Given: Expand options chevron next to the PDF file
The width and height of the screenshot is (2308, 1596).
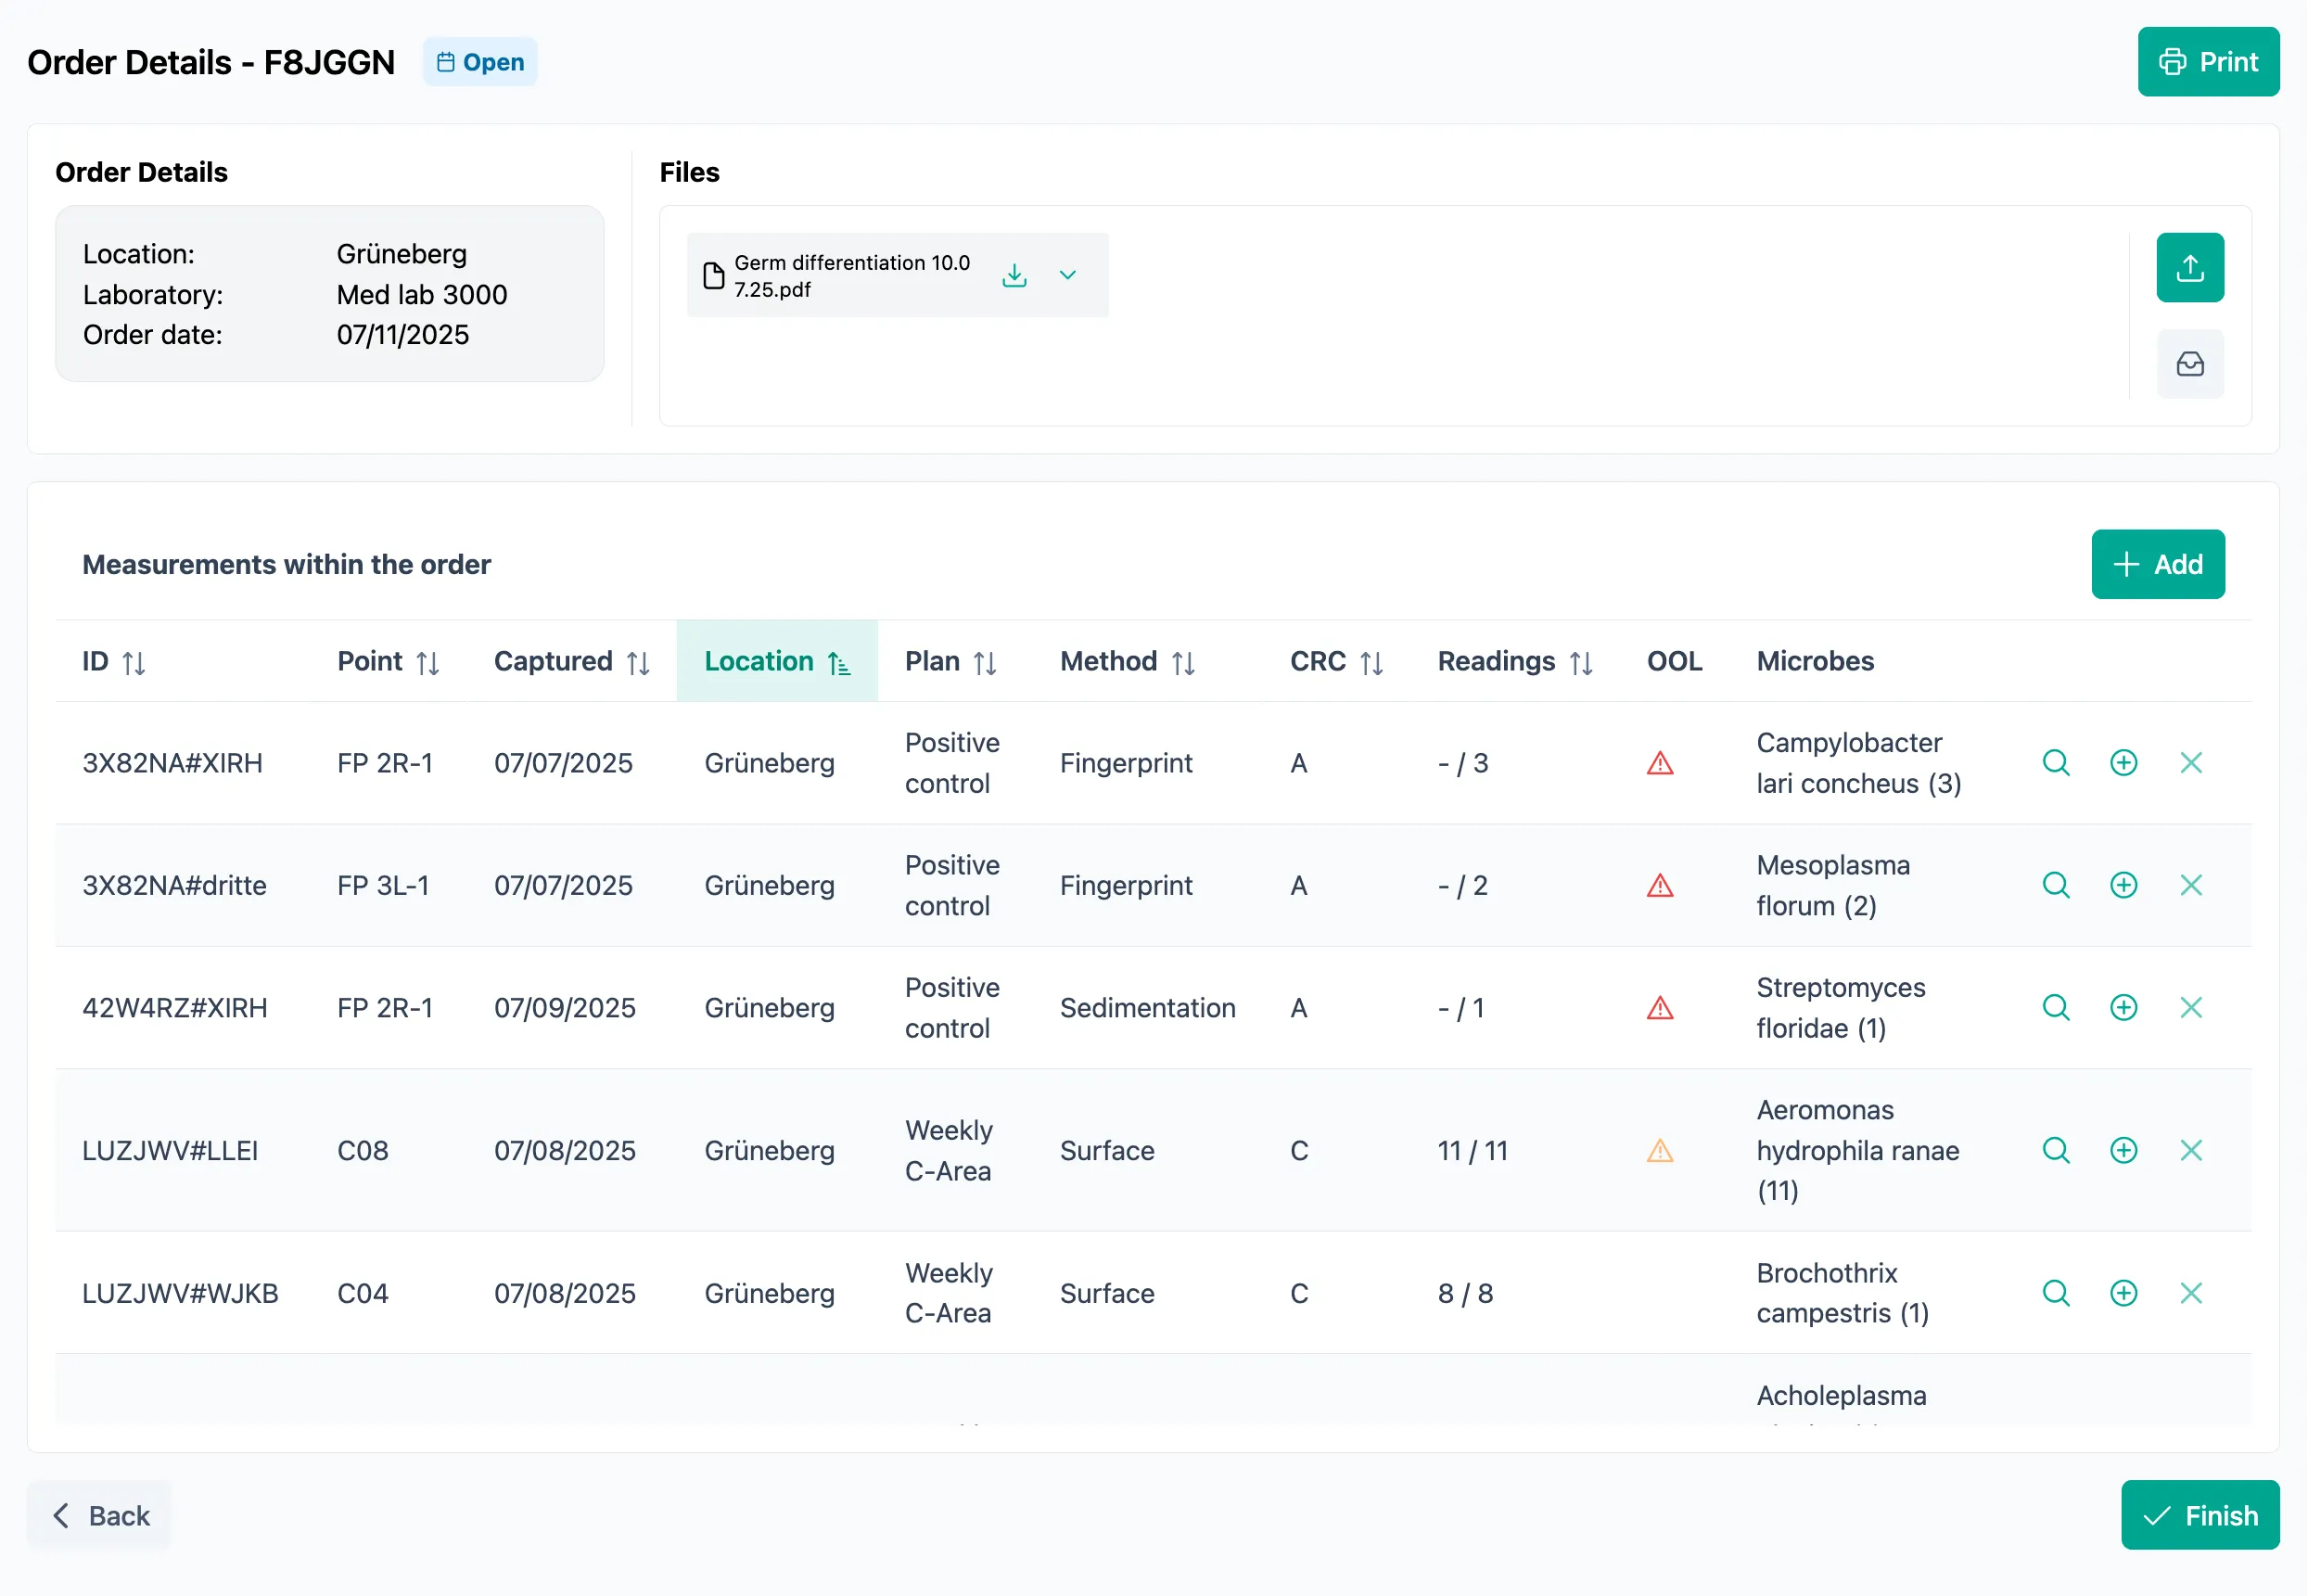Looking at the screenshot, I should pyautogui.click(x=1068, y=275).
